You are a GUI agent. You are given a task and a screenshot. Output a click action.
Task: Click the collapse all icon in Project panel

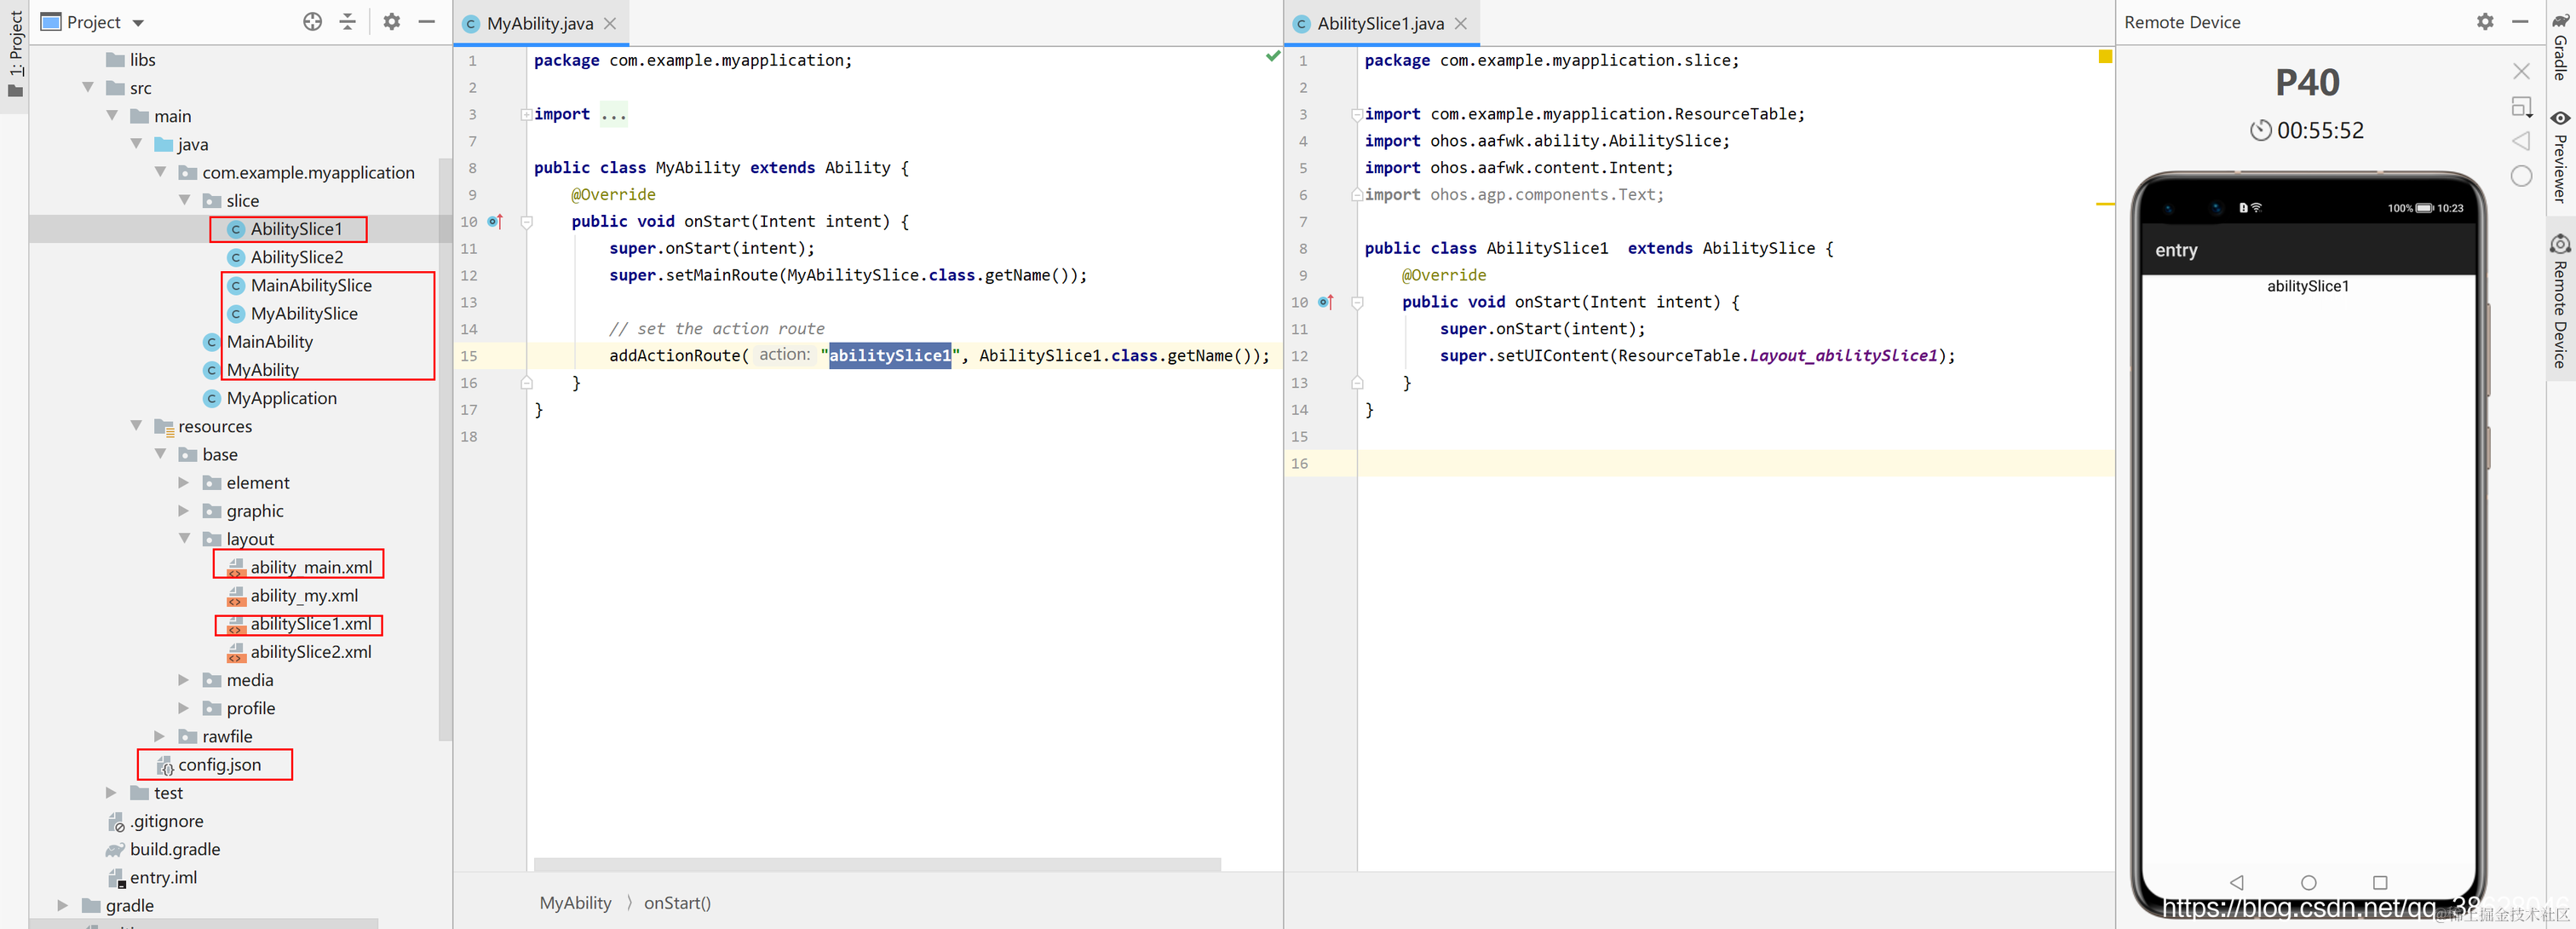348,22
